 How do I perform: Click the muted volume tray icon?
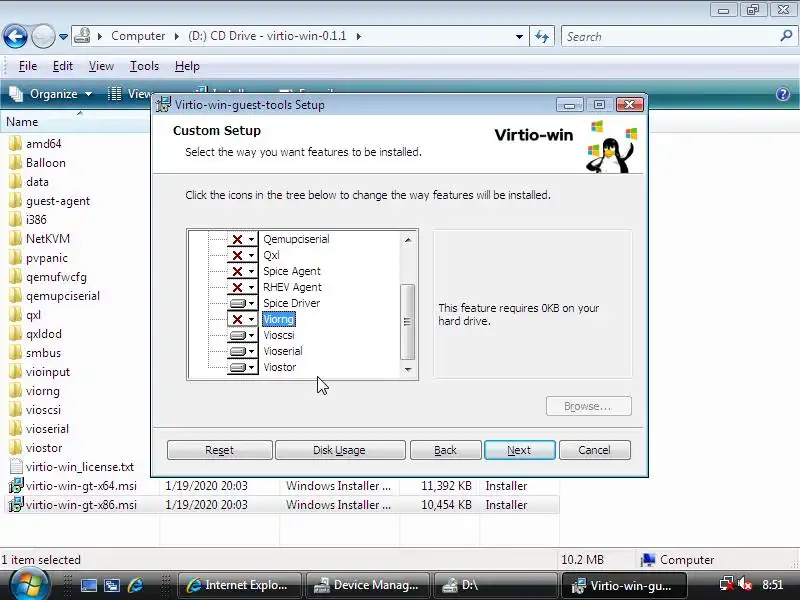pyautogui.click(x=745, y=585)
